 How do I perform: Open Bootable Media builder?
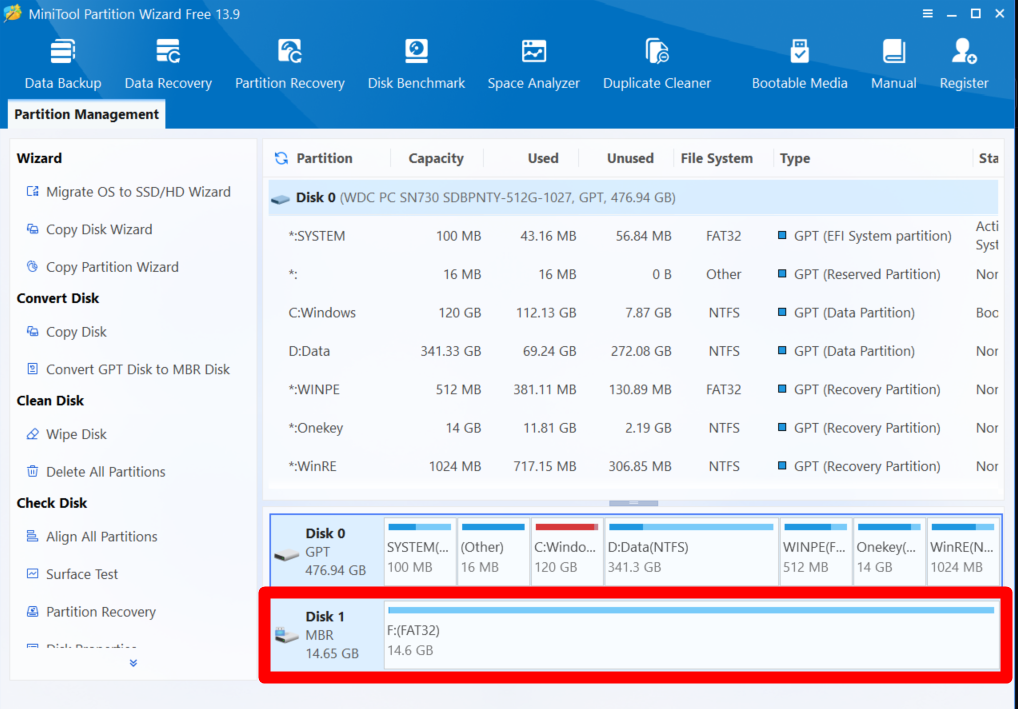799,64
